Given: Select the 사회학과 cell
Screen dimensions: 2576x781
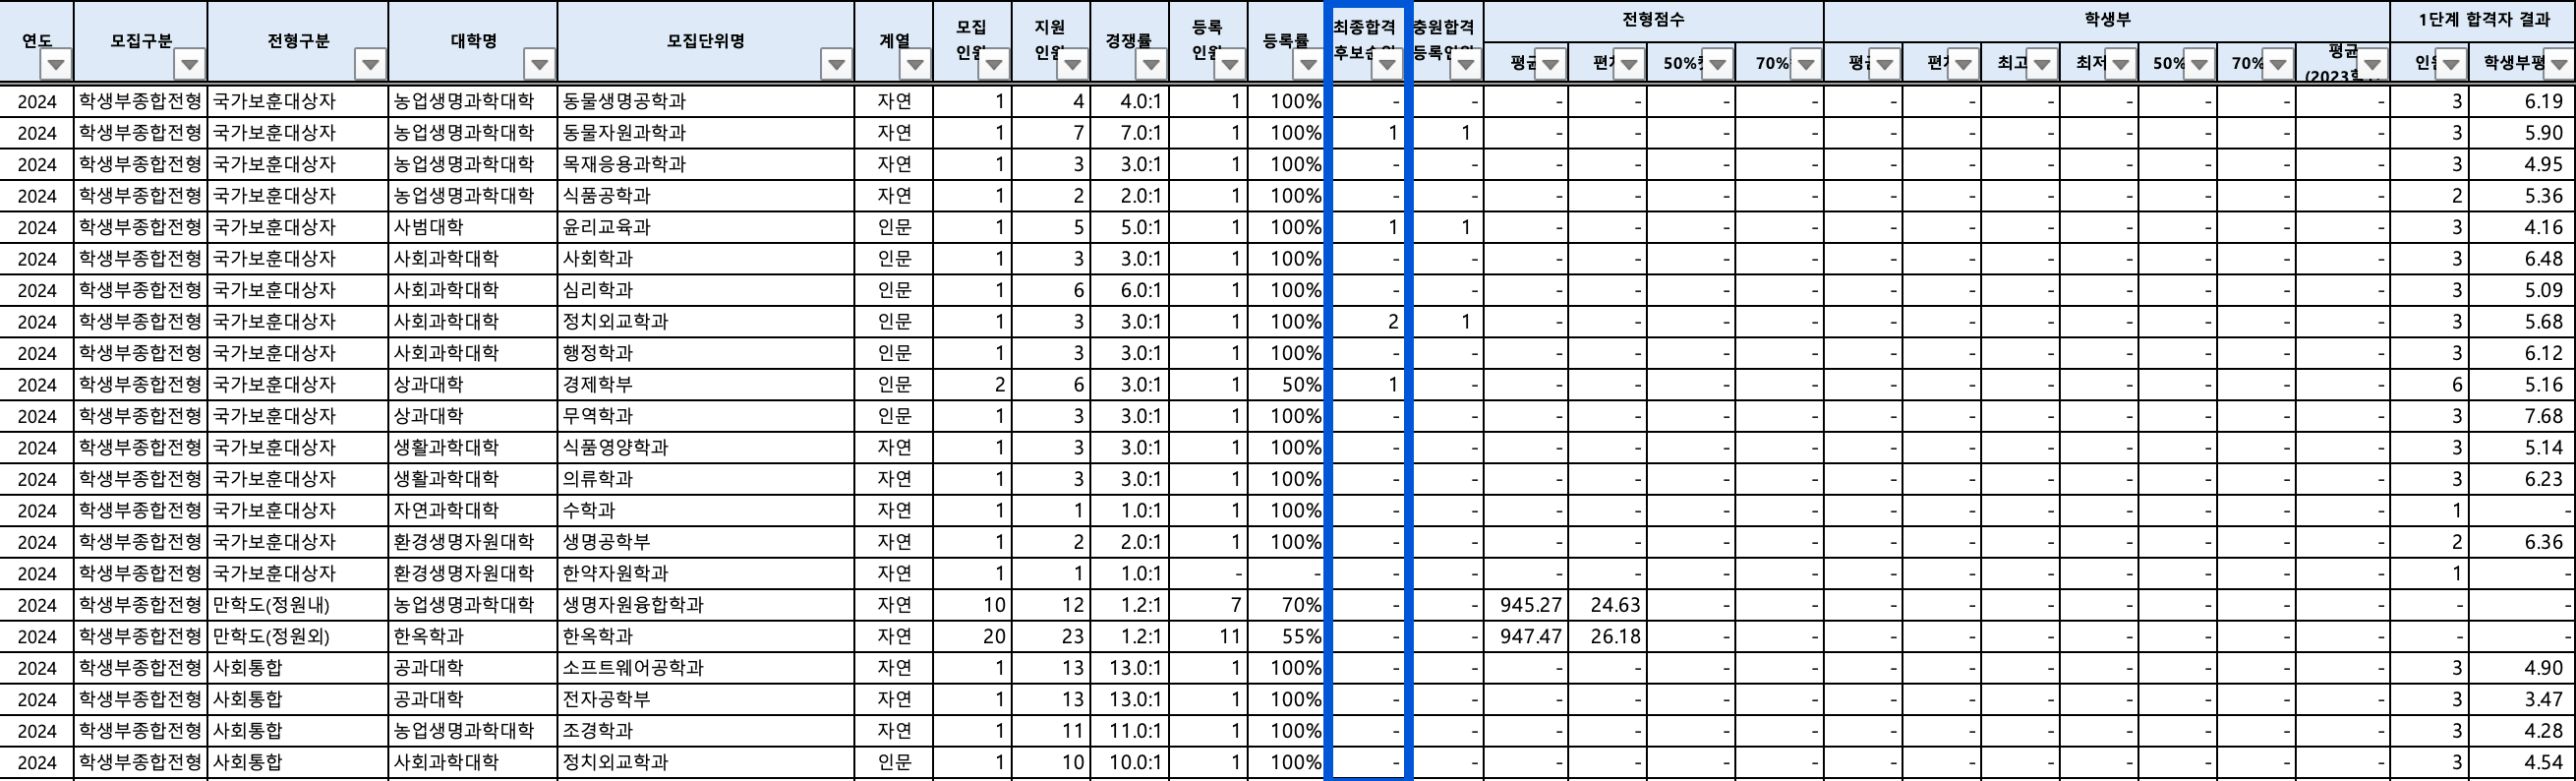Looking at the screenshot, I should tap(706, 259).
